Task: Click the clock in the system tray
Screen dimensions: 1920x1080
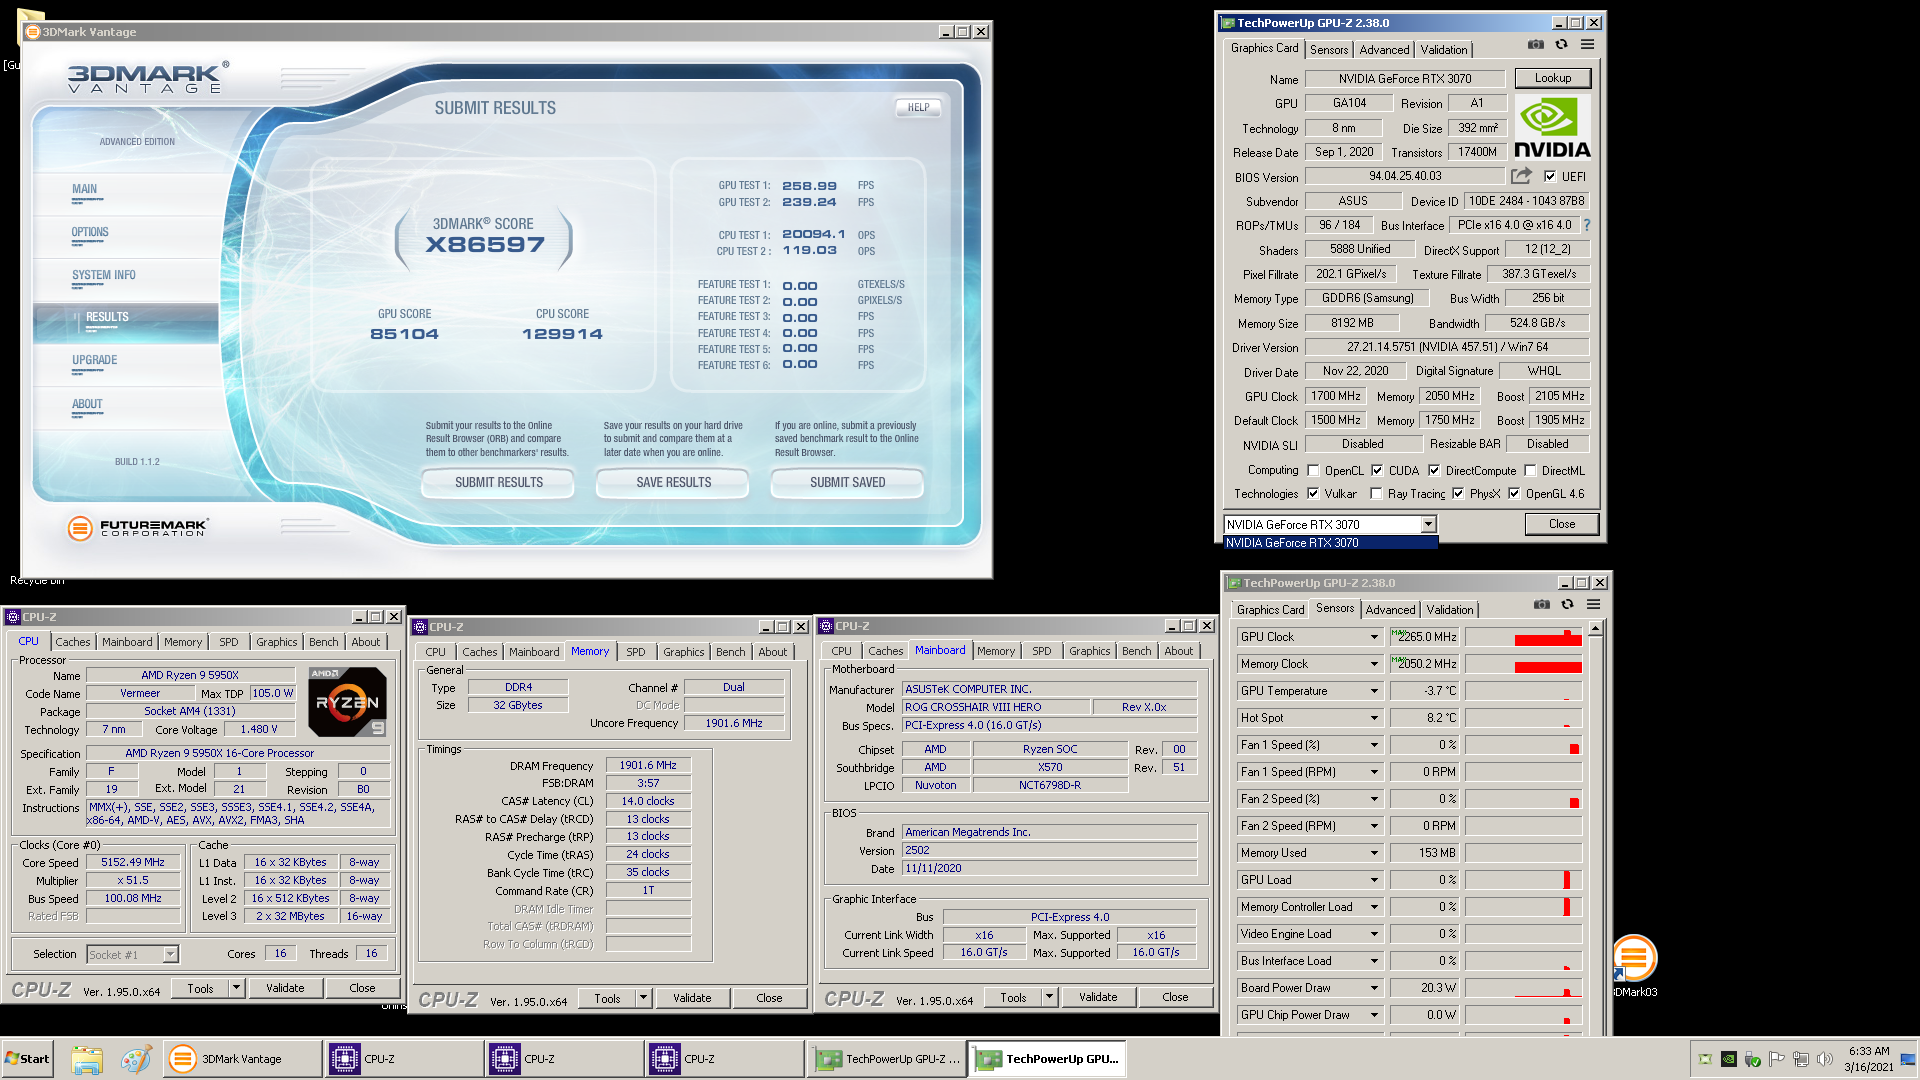Action: tap(1868, 1059)
